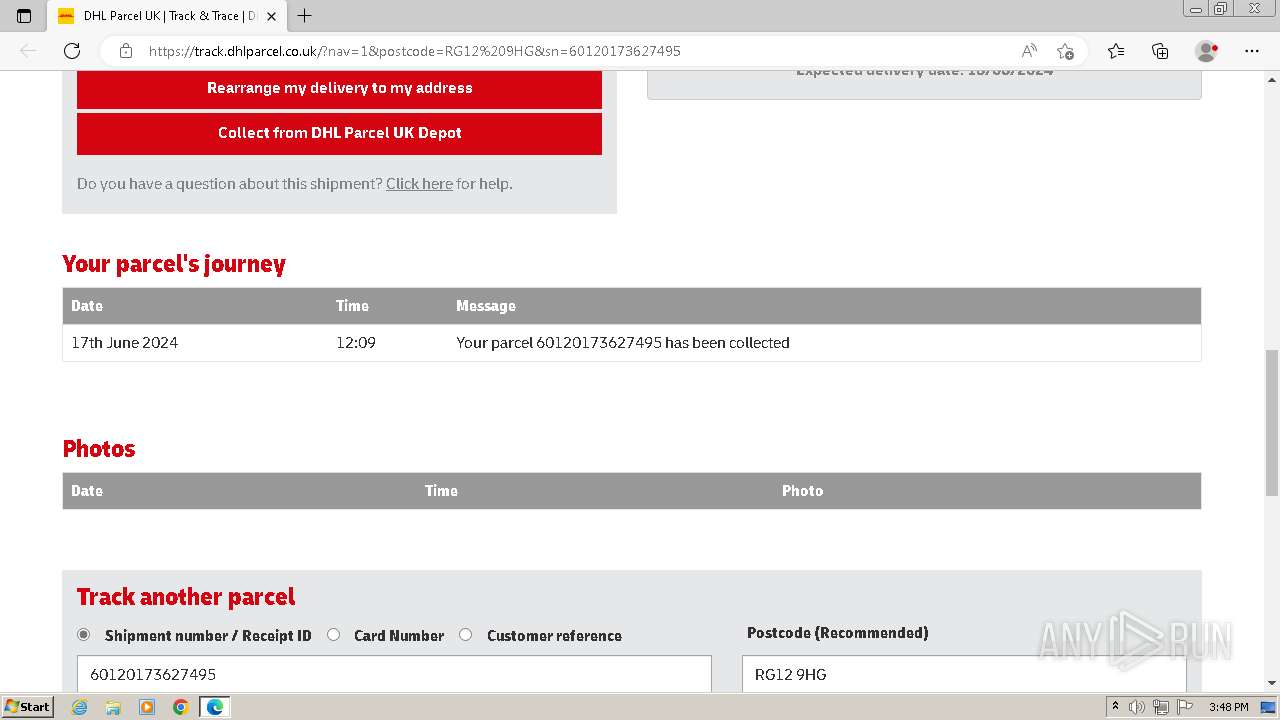This screenshot has height=720, width=1280.
Task: Restore down the browser window
Action: pyautogui.click(x=1221, y=9)
